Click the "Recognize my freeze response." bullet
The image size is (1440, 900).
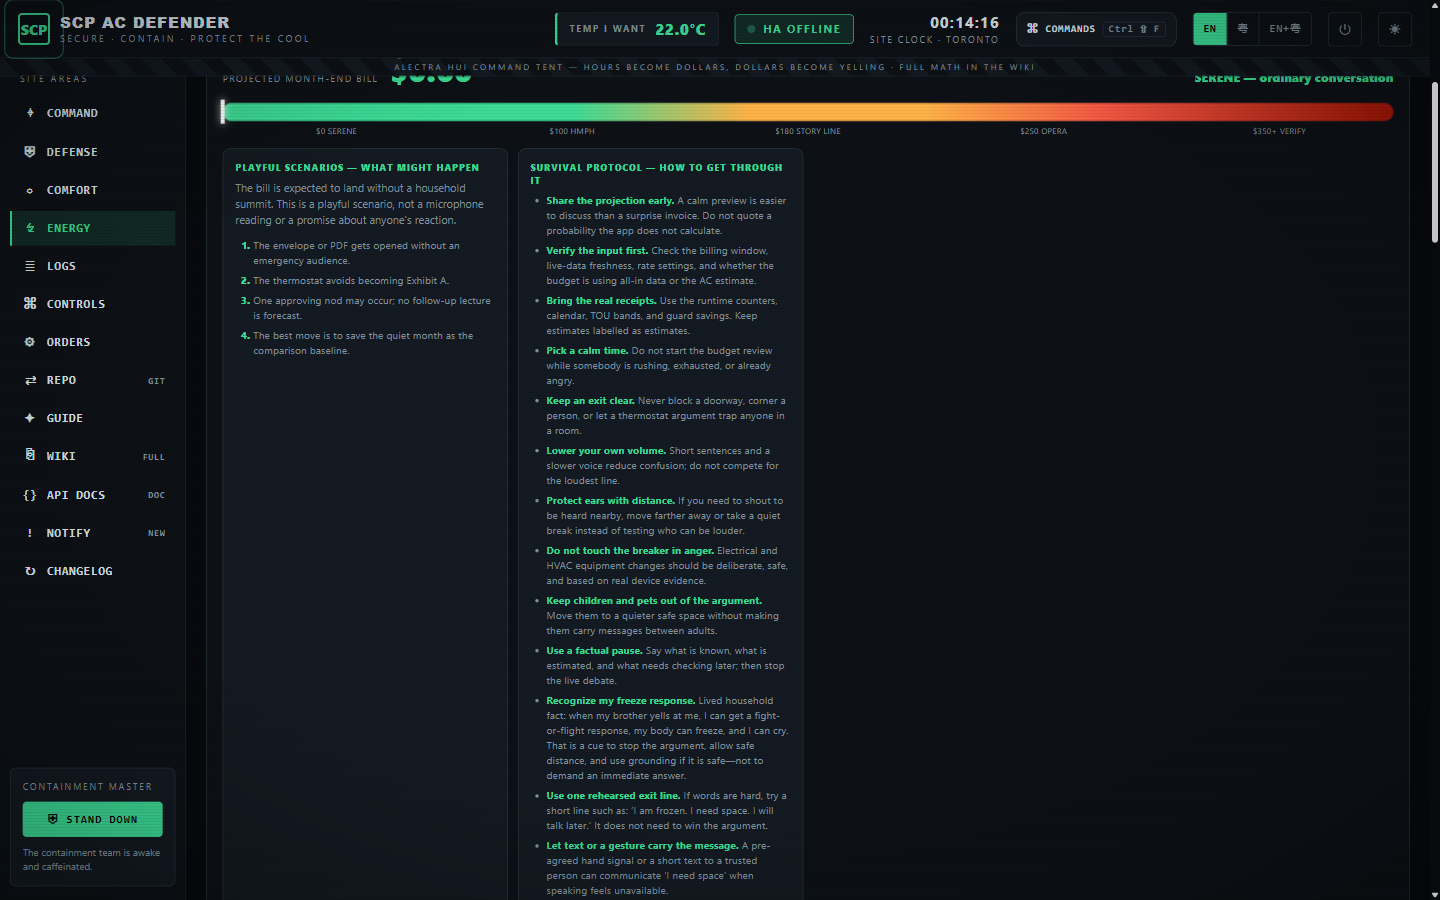pos(667,738)
